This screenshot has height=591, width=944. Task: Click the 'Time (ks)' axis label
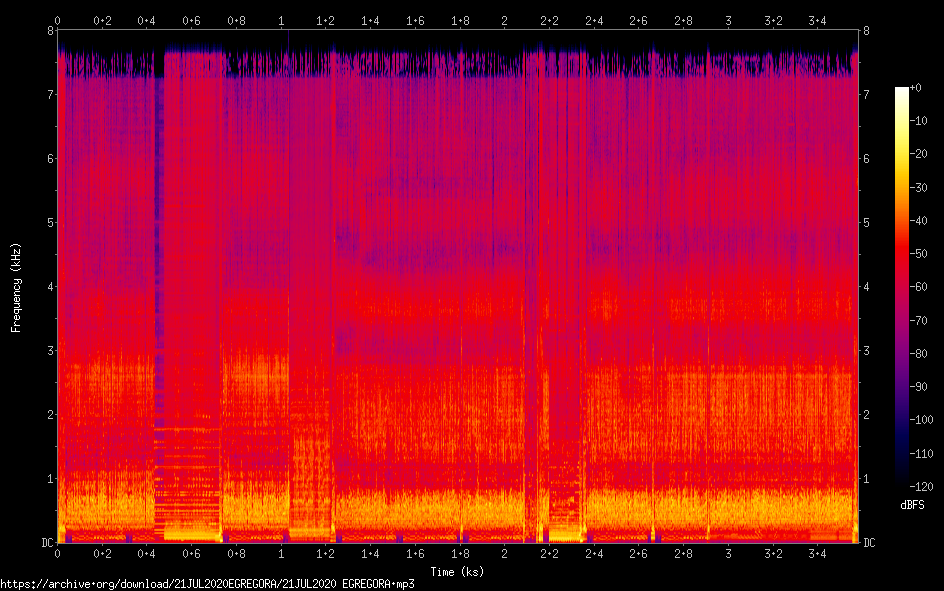(x=457, y=572)
